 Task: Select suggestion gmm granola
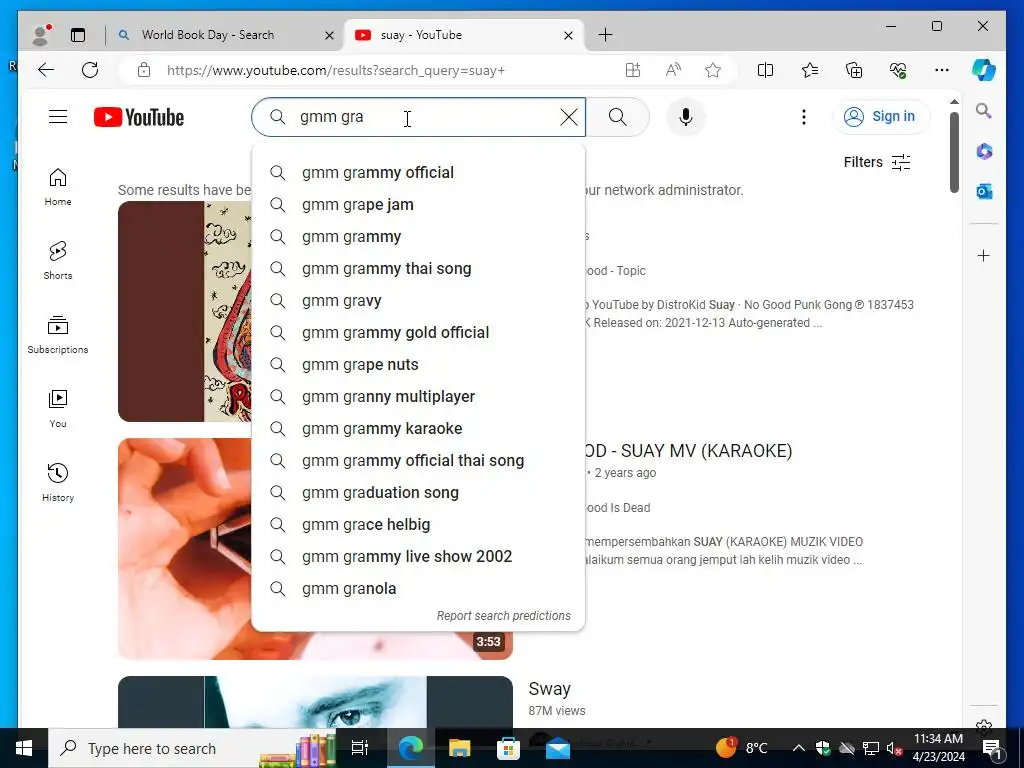point(418,588)
